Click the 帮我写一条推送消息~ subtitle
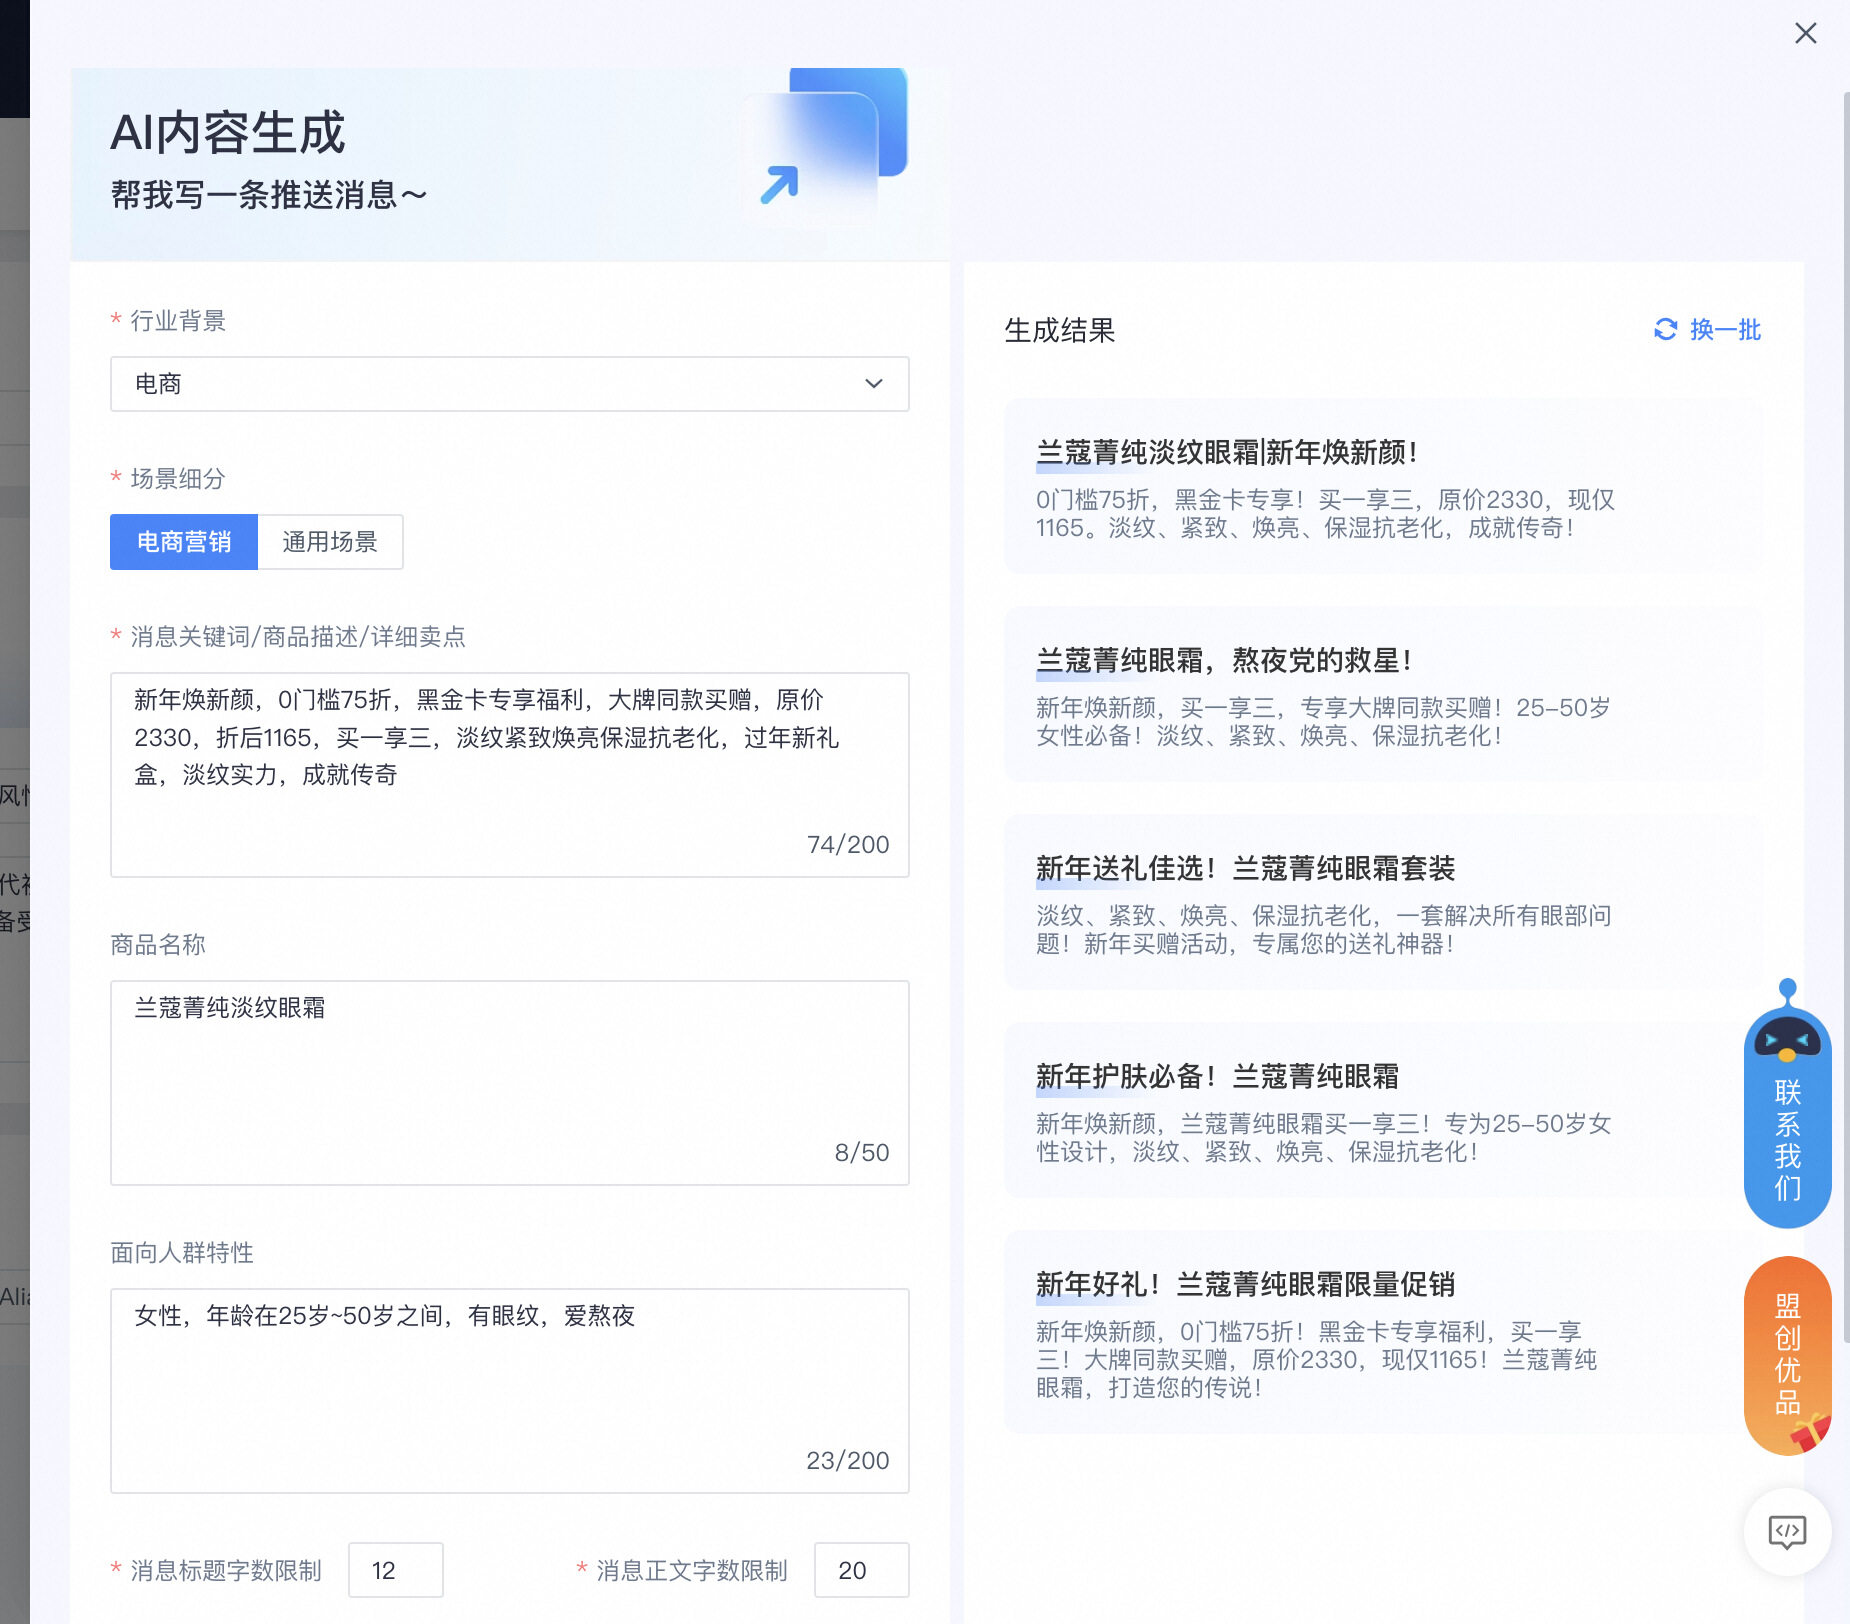The image size is (1850, 1624). pyautogui.click(x=268, y=195)
